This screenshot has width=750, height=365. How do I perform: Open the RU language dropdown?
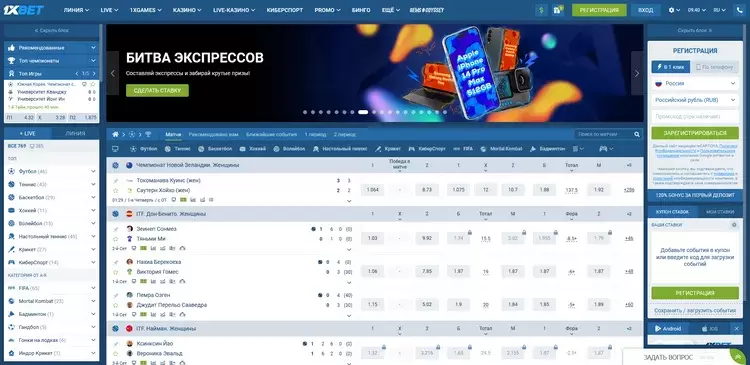[719, 10]
